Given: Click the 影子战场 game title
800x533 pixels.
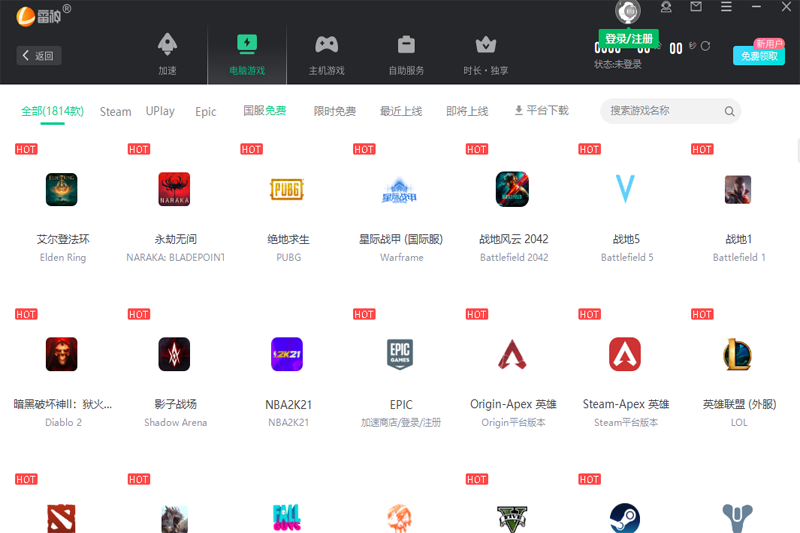Looking at the screenshot, I should [176, 404].
